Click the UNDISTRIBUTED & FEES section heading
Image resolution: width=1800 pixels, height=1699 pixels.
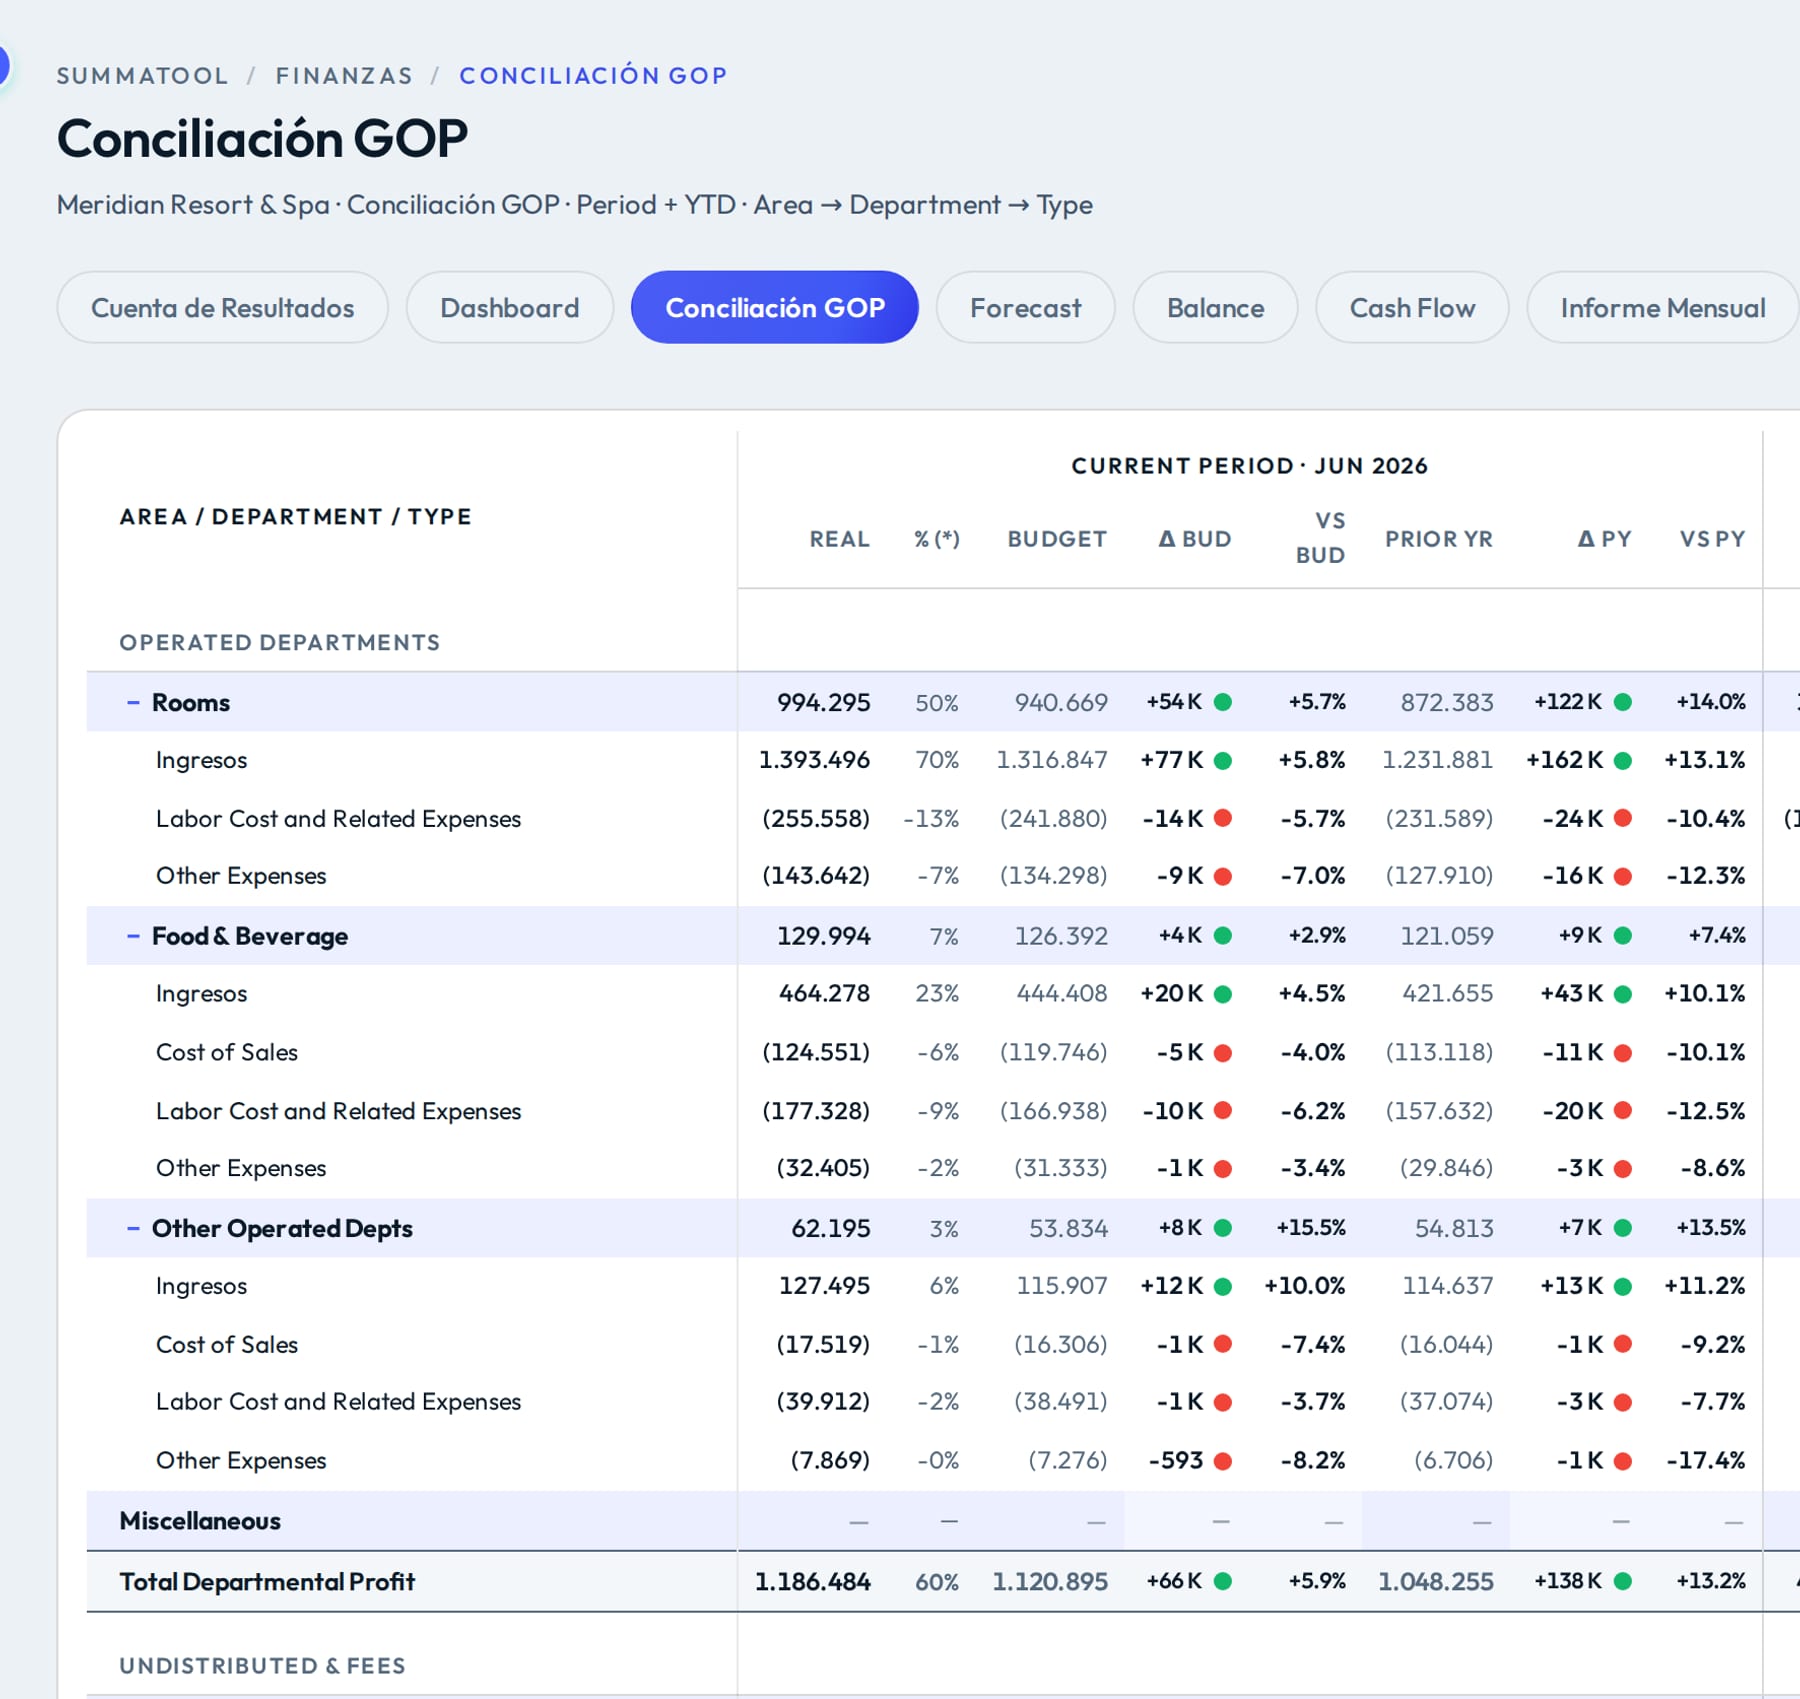[x=263, y=1665]
